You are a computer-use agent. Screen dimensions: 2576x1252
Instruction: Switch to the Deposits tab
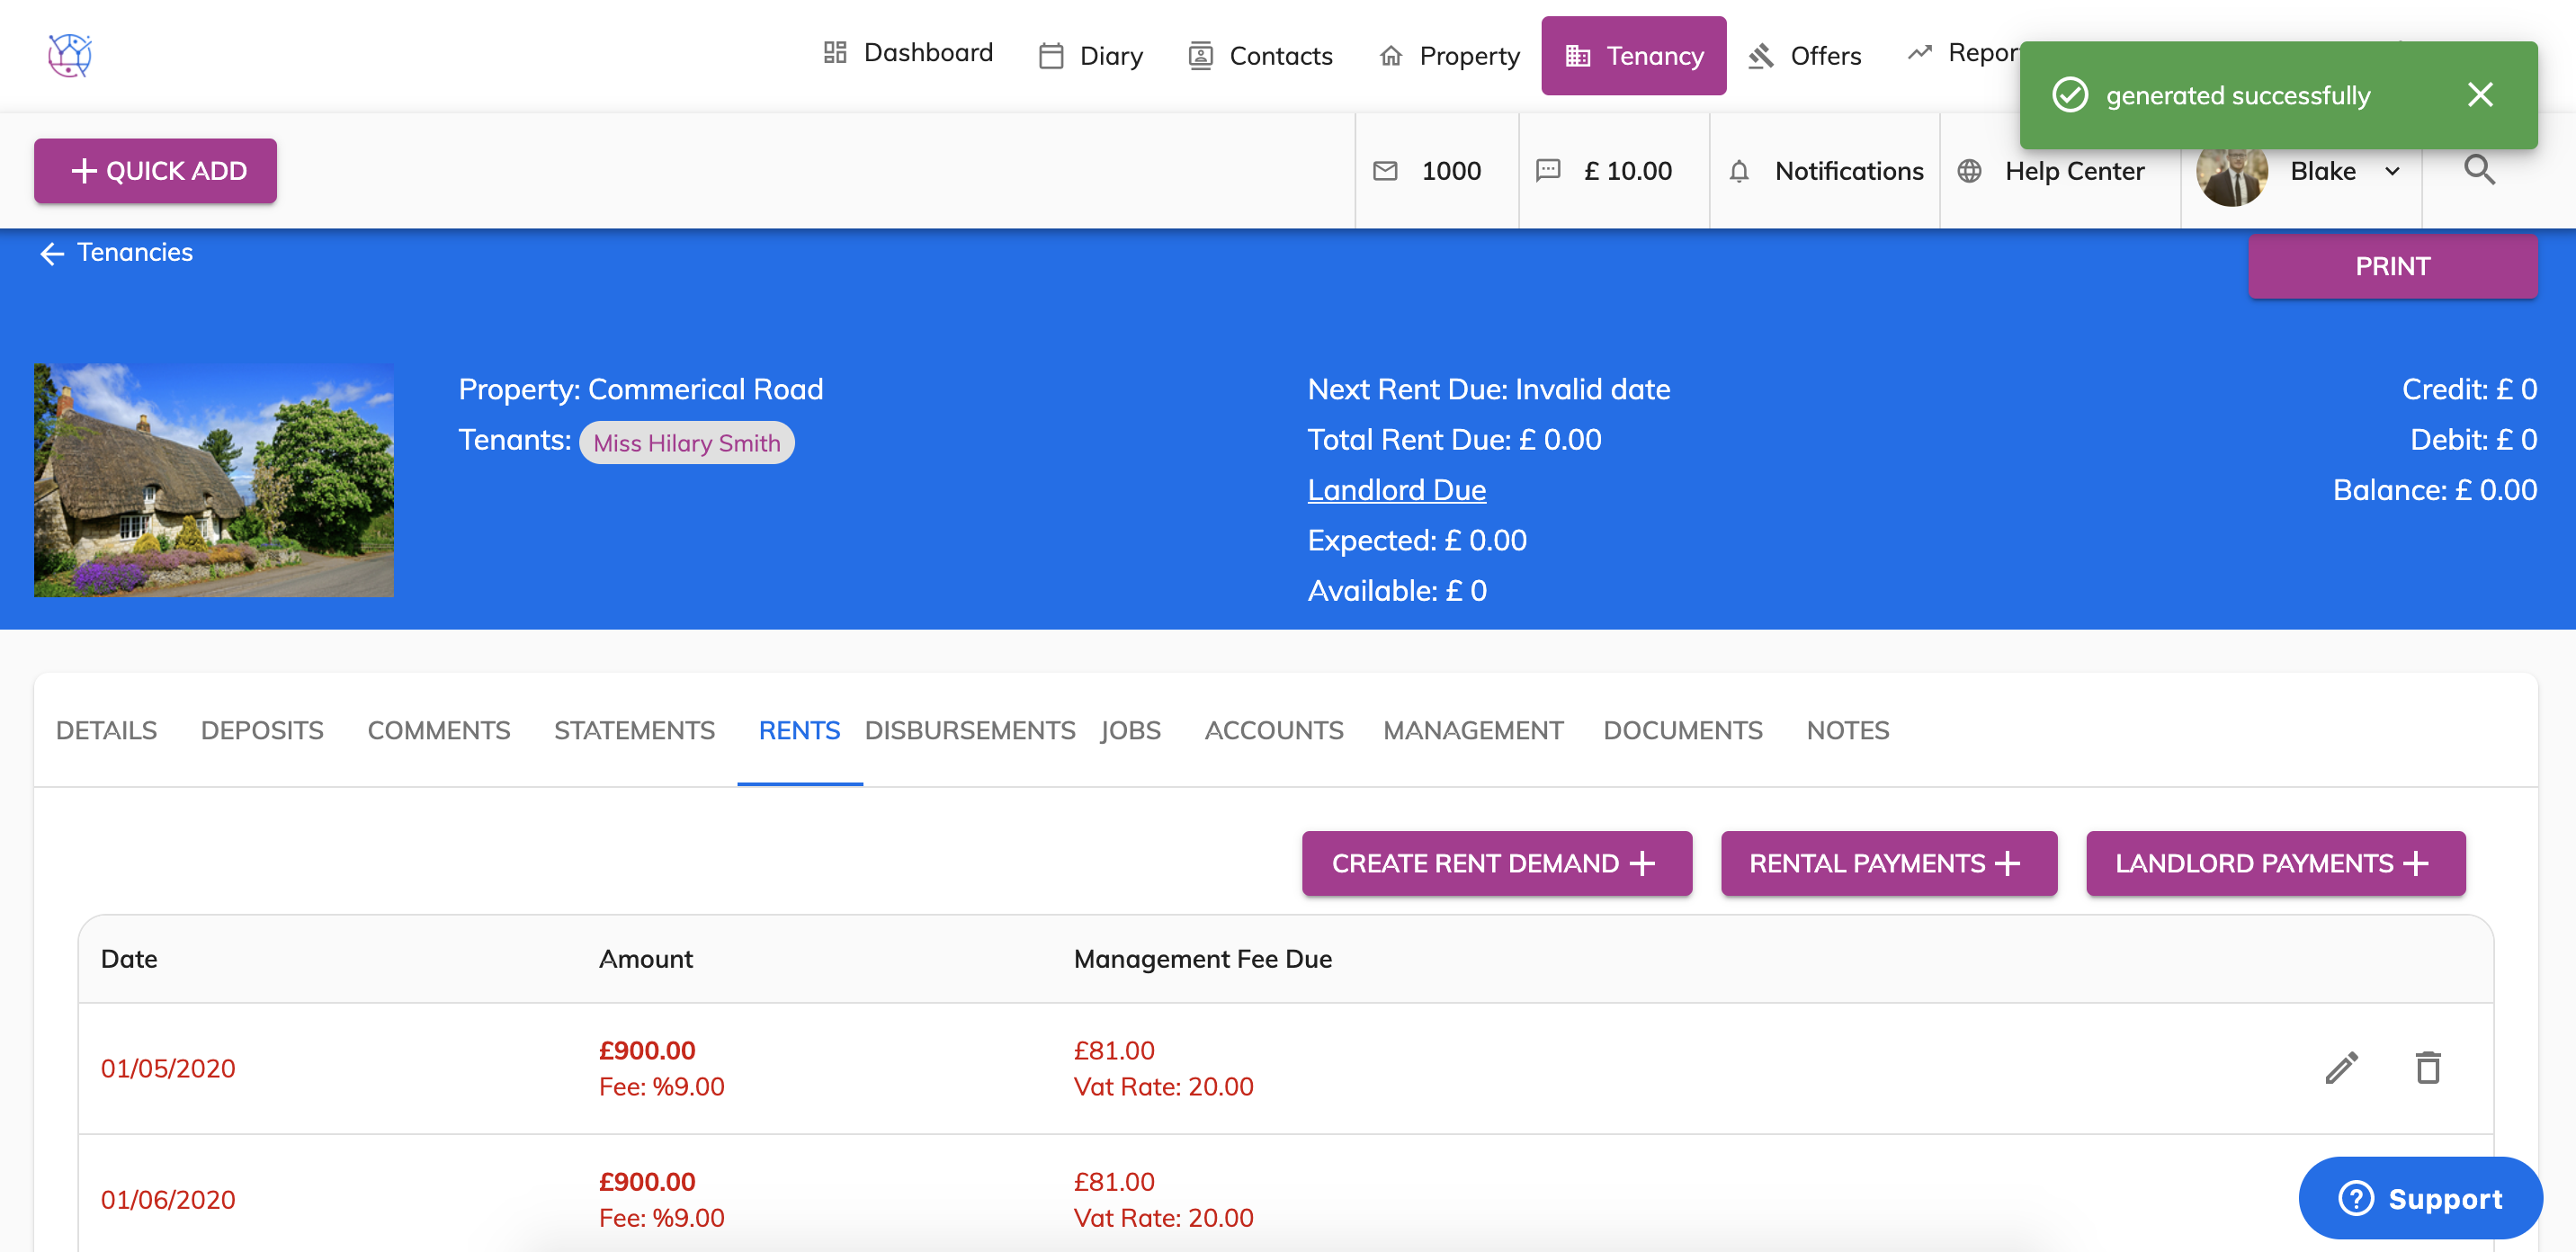(262, 730)
